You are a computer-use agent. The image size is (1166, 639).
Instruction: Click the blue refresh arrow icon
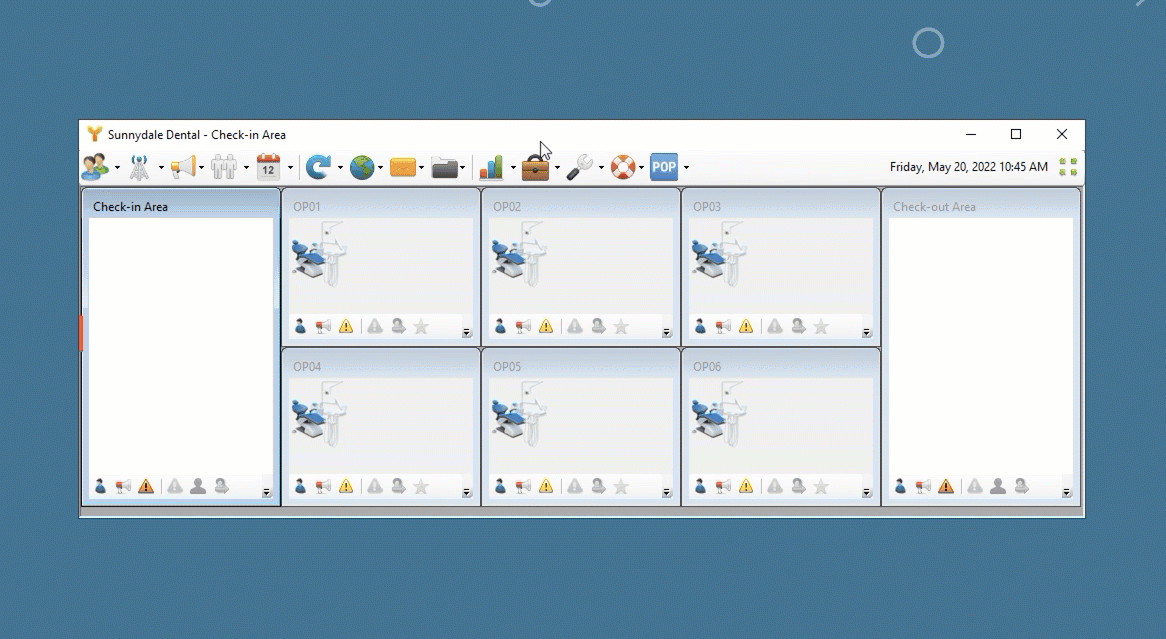click(318, 167)
